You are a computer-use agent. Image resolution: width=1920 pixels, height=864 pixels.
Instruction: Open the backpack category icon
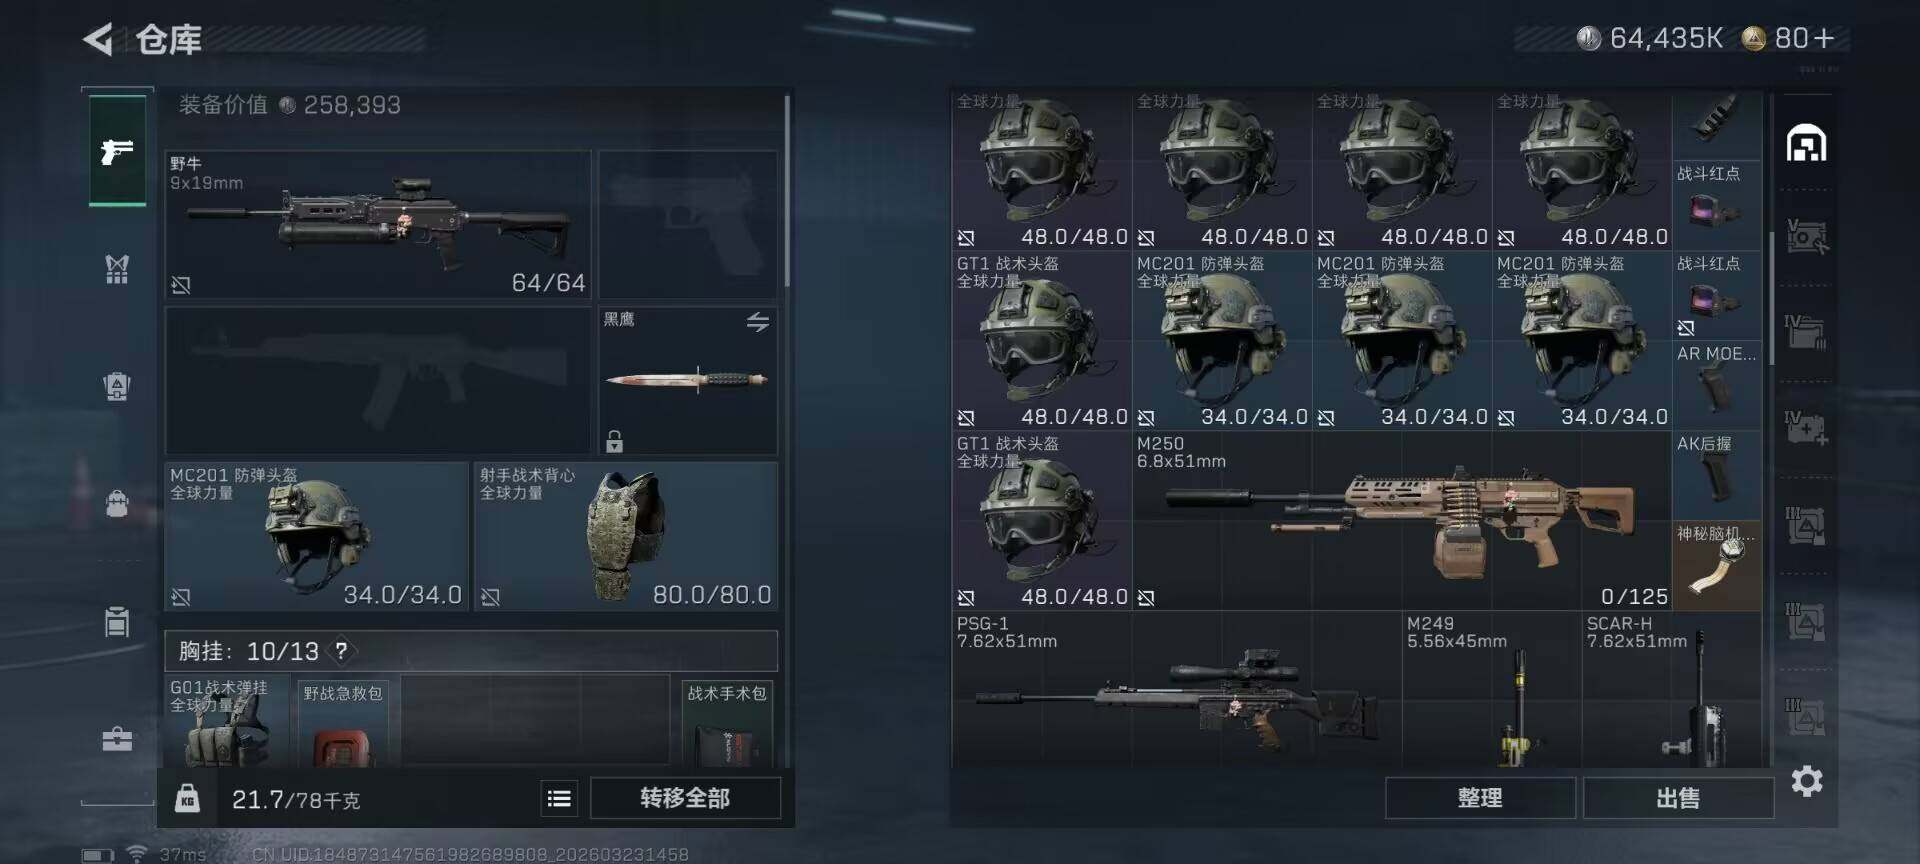117,503
